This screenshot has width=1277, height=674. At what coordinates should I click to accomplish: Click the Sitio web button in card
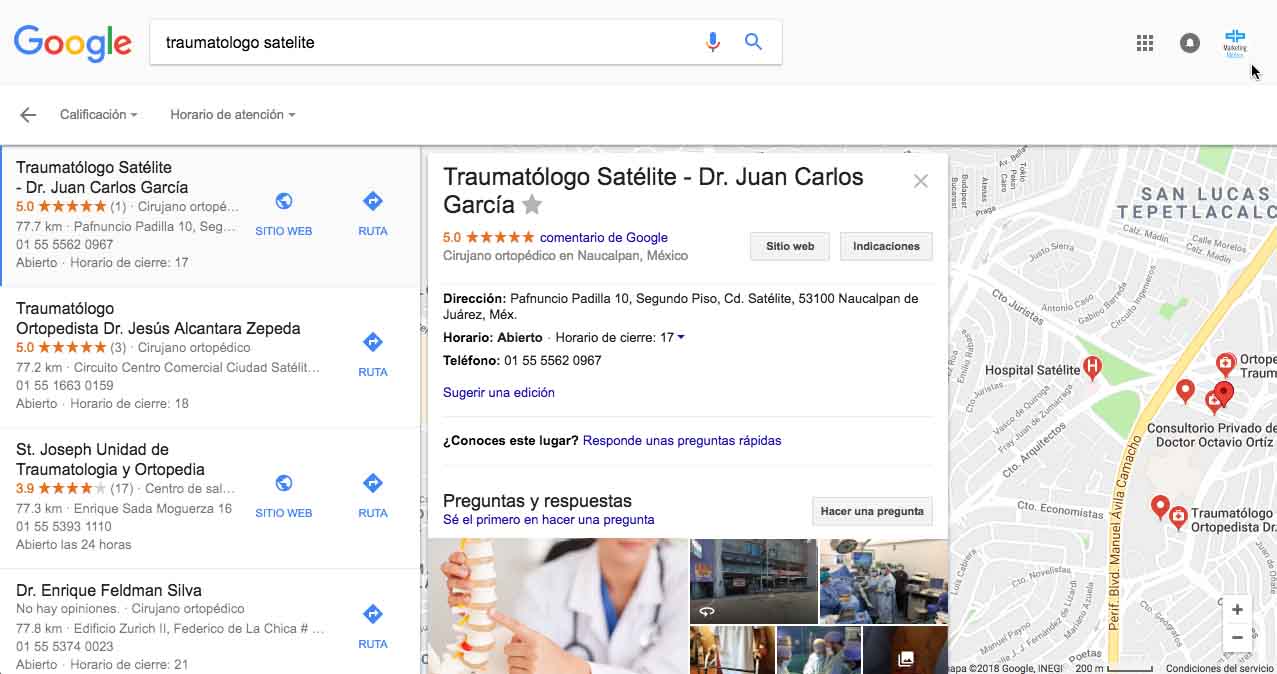(790, 246)
